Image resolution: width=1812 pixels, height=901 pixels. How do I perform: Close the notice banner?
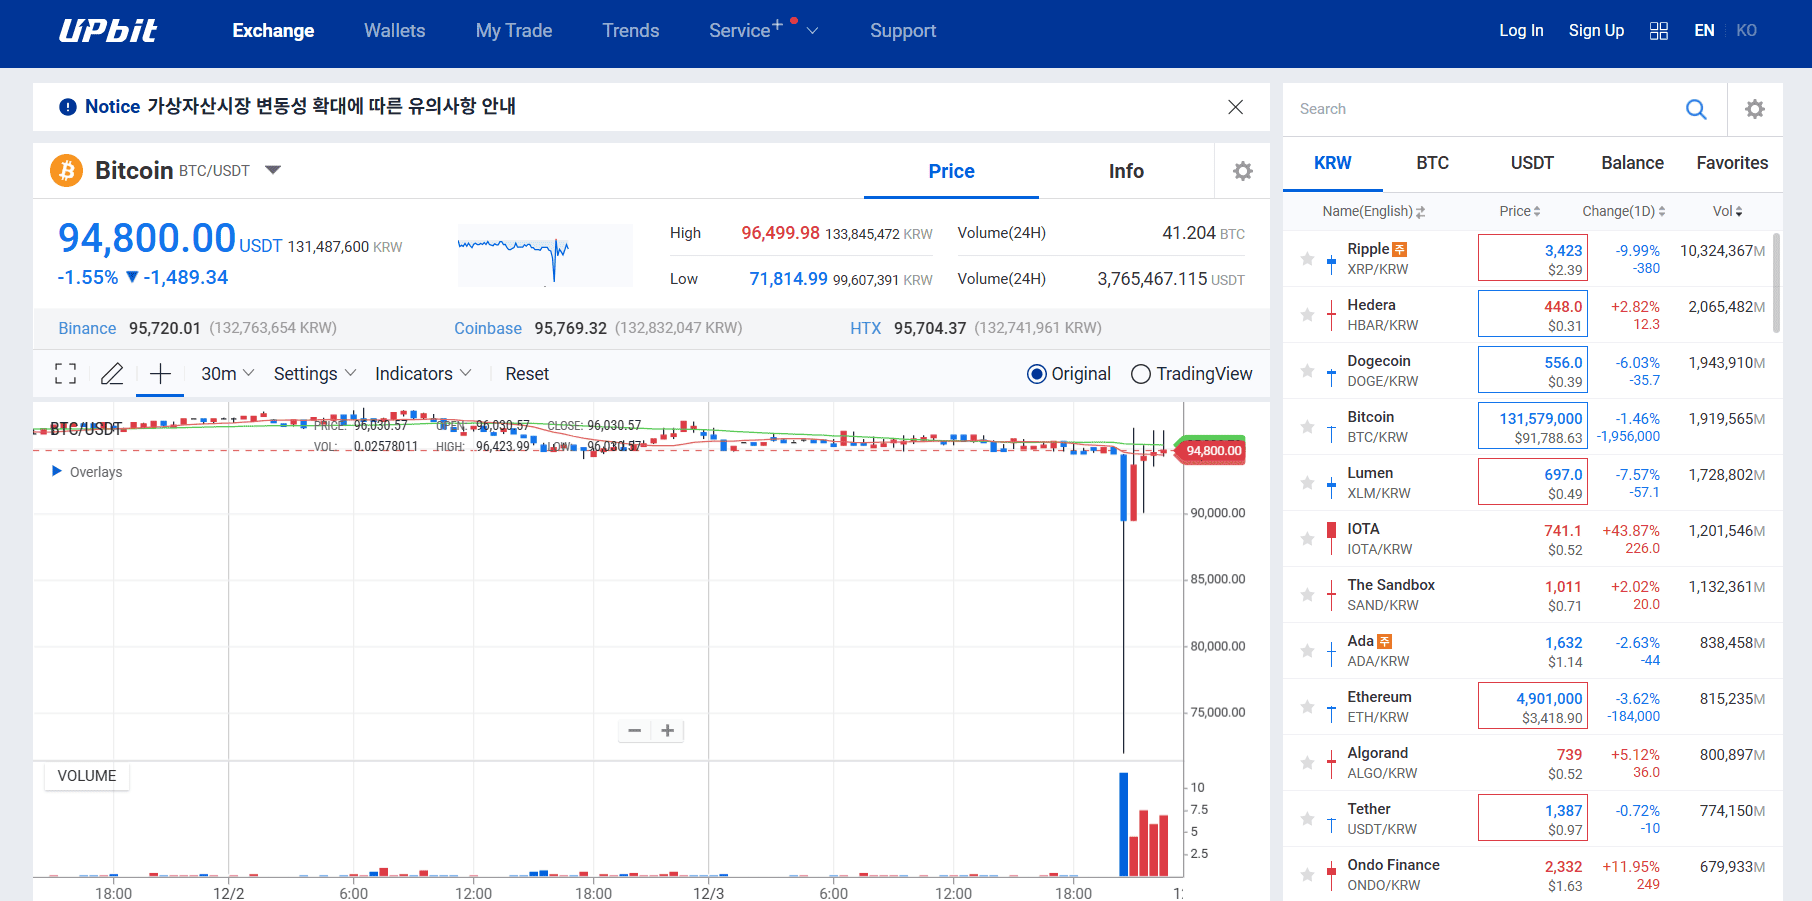tap(1236, 107)
